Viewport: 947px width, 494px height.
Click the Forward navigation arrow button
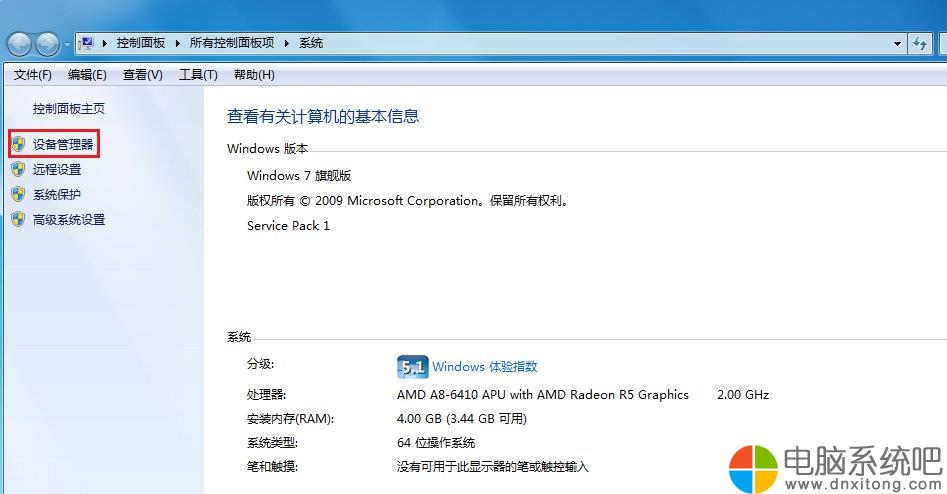point(47,43)
